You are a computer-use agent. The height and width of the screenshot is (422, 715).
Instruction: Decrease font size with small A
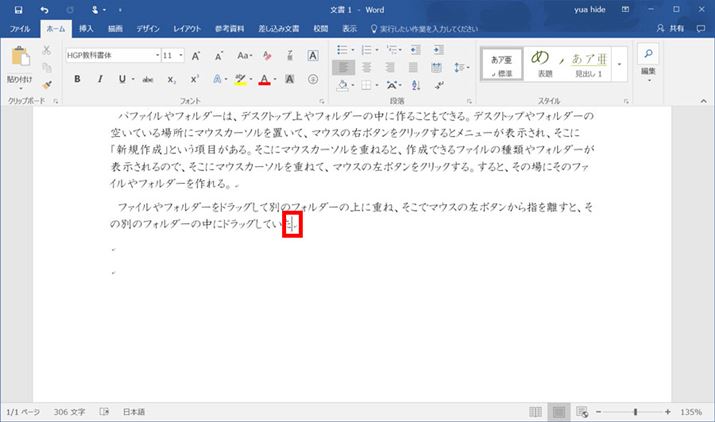tap(218, 56)
